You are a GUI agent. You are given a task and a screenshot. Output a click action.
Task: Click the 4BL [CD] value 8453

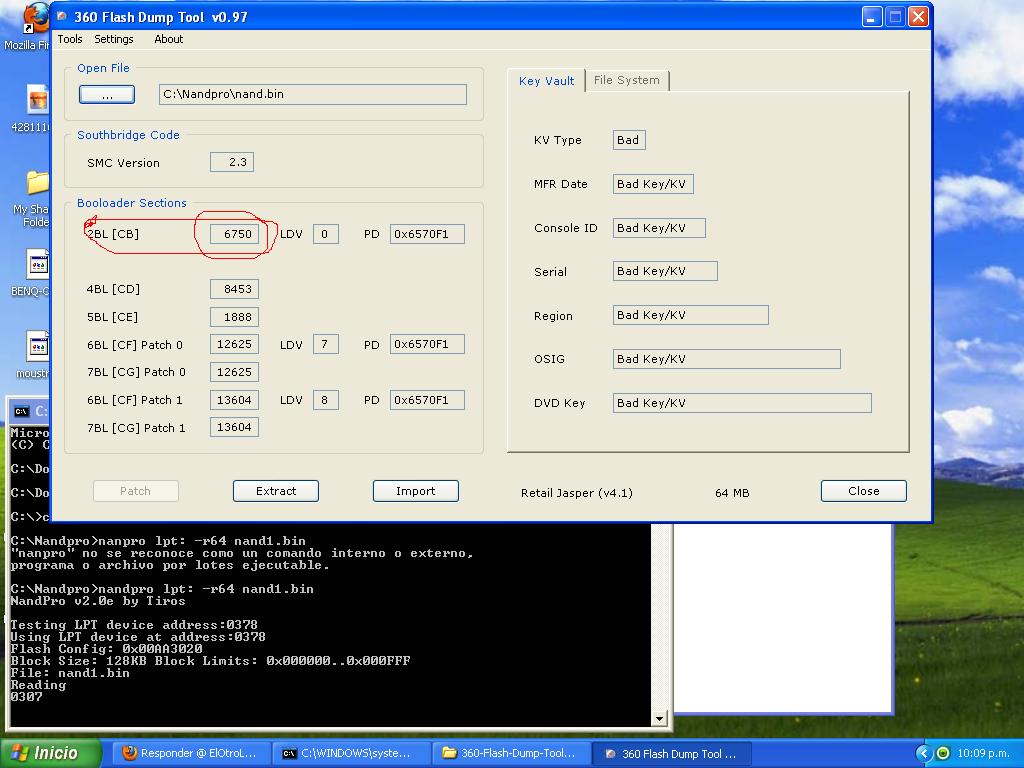(x=234, y=289)
